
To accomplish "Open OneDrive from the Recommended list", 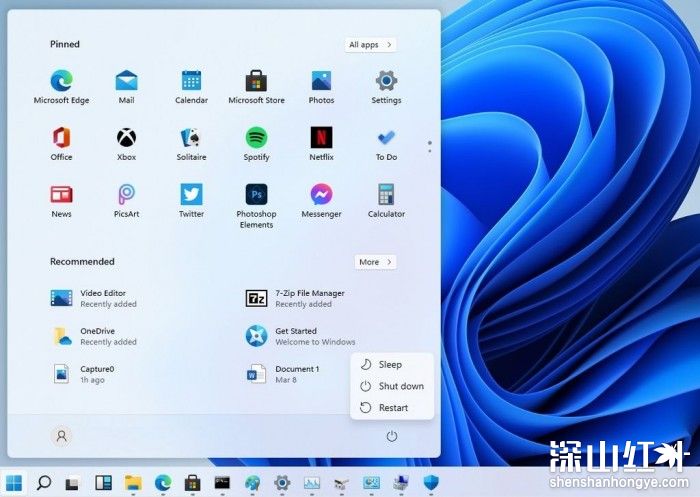I will coord(94,336).
